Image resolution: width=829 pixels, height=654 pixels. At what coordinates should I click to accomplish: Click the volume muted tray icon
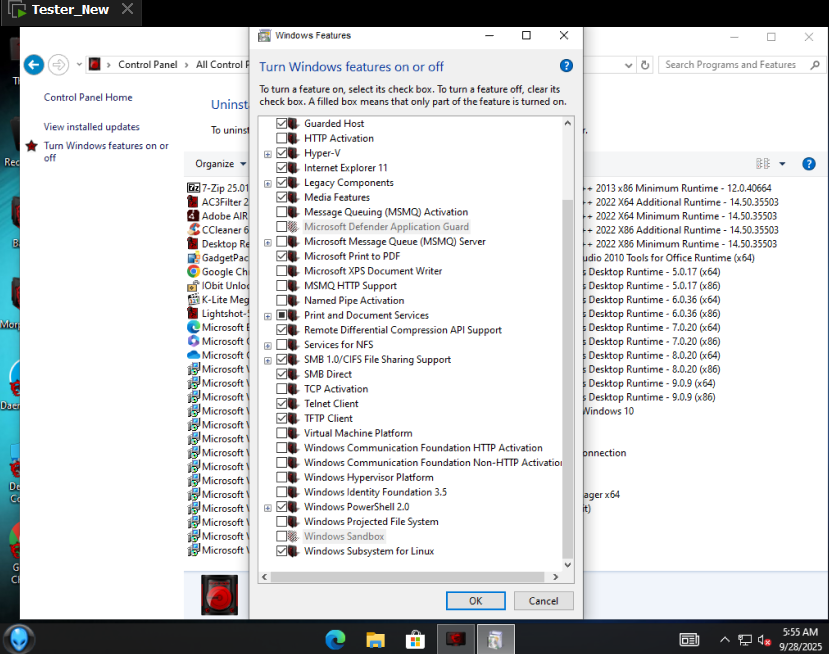[x=764, y=640]
